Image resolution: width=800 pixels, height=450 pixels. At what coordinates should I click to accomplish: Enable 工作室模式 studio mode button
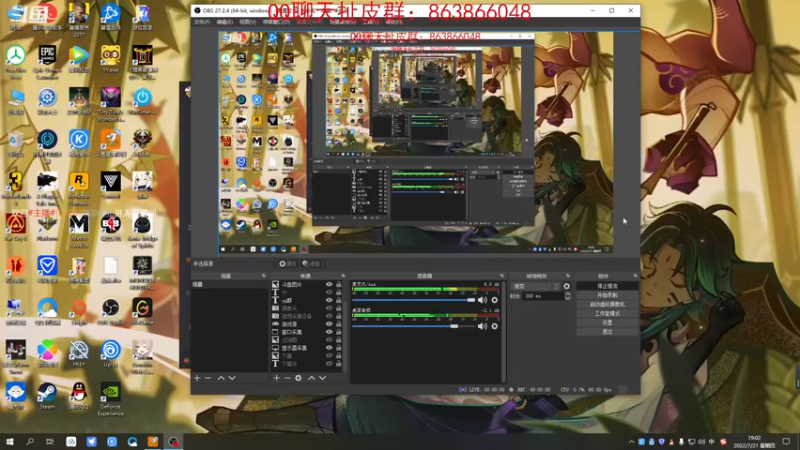point(607,314)
